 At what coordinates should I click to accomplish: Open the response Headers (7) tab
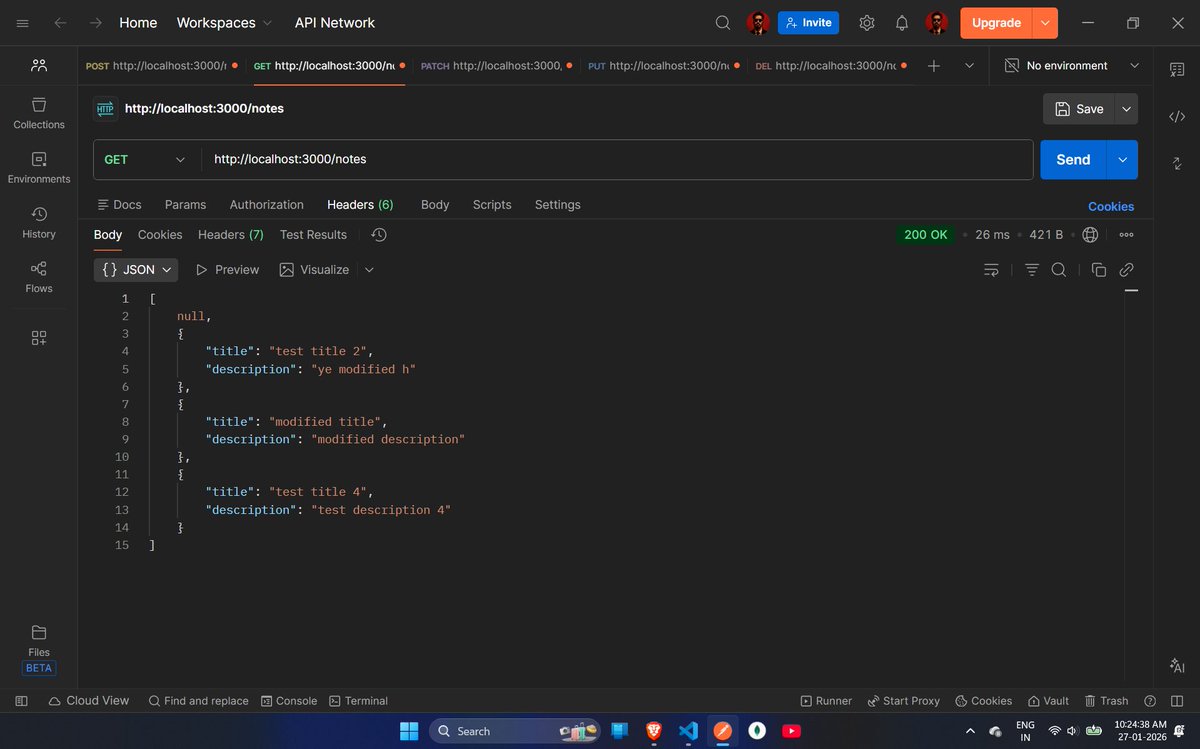click(x=231, y=234)
